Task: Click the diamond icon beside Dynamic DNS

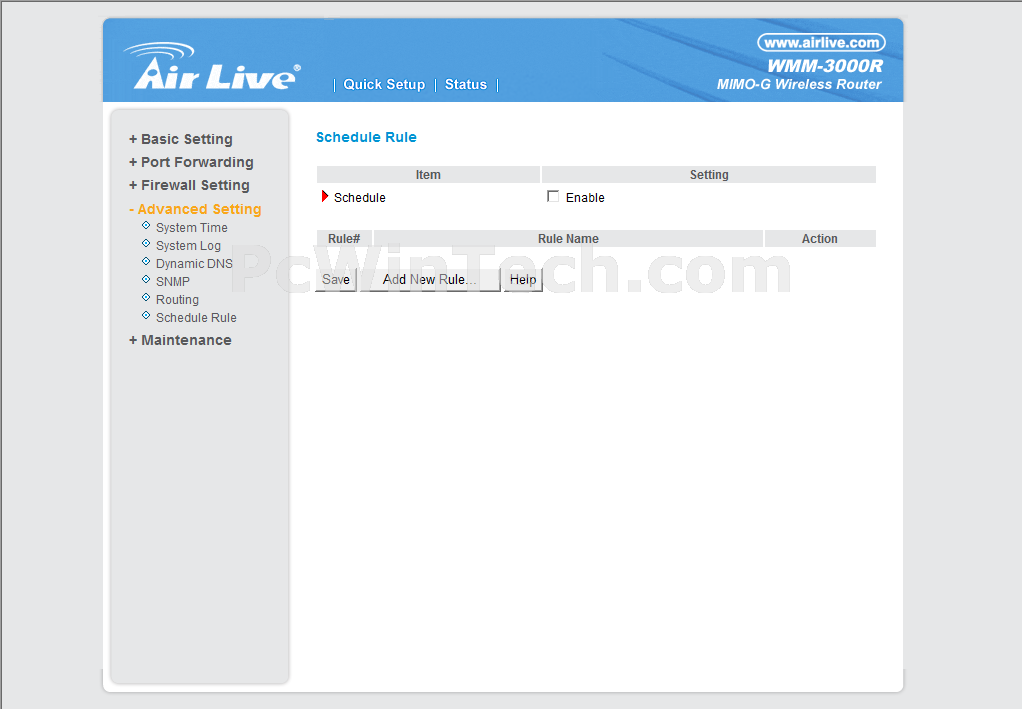Action: (x=146, y=261)
